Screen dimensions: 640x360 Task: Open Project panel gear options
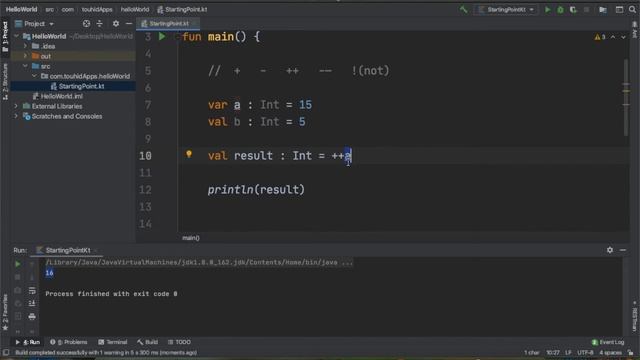coord(116,24)
